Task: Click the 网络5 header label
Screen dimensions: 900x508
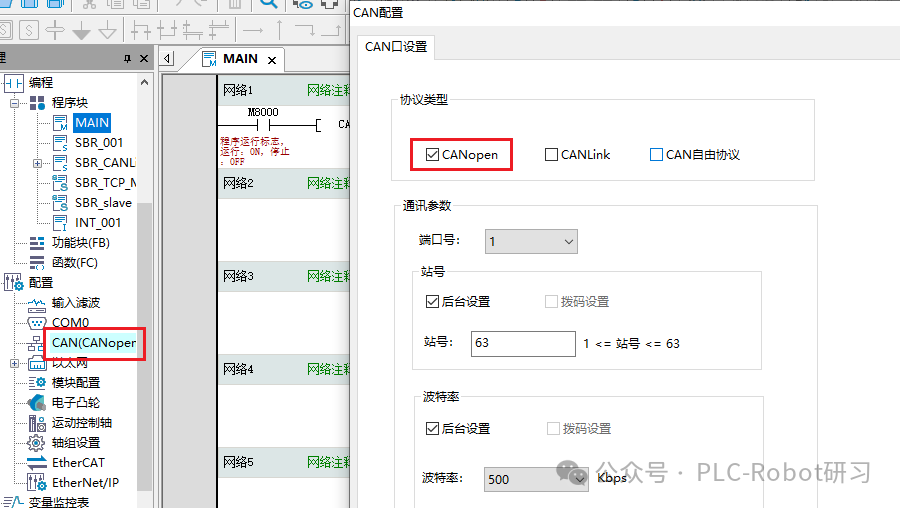Action: (238, 463)
